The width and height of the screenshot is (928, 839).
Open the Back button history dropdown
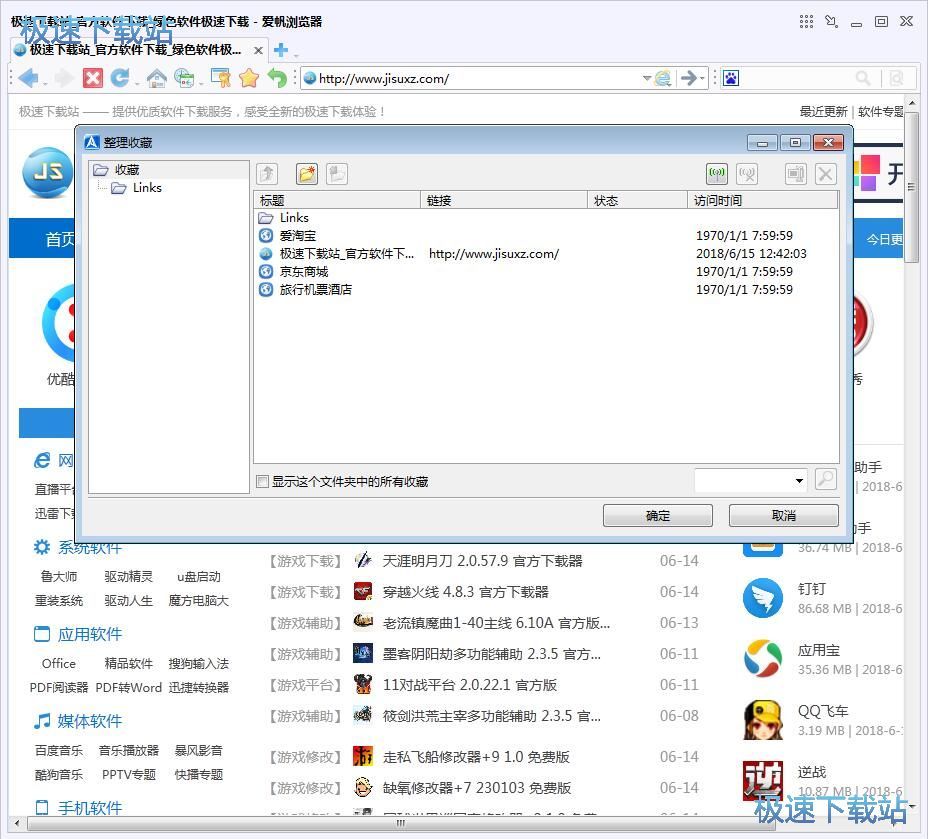[44, 83]
